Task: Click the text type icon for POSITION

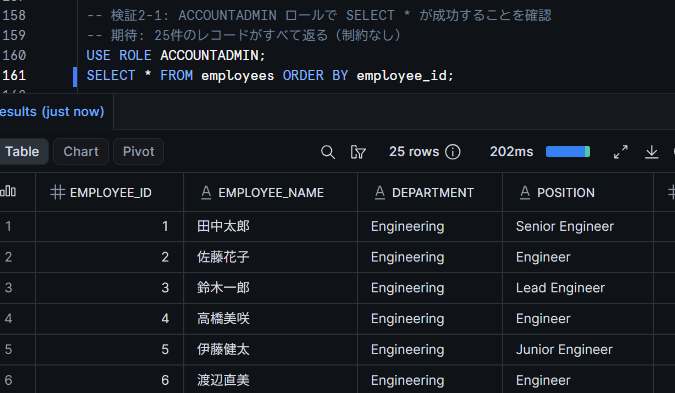Action: (525, 192)
